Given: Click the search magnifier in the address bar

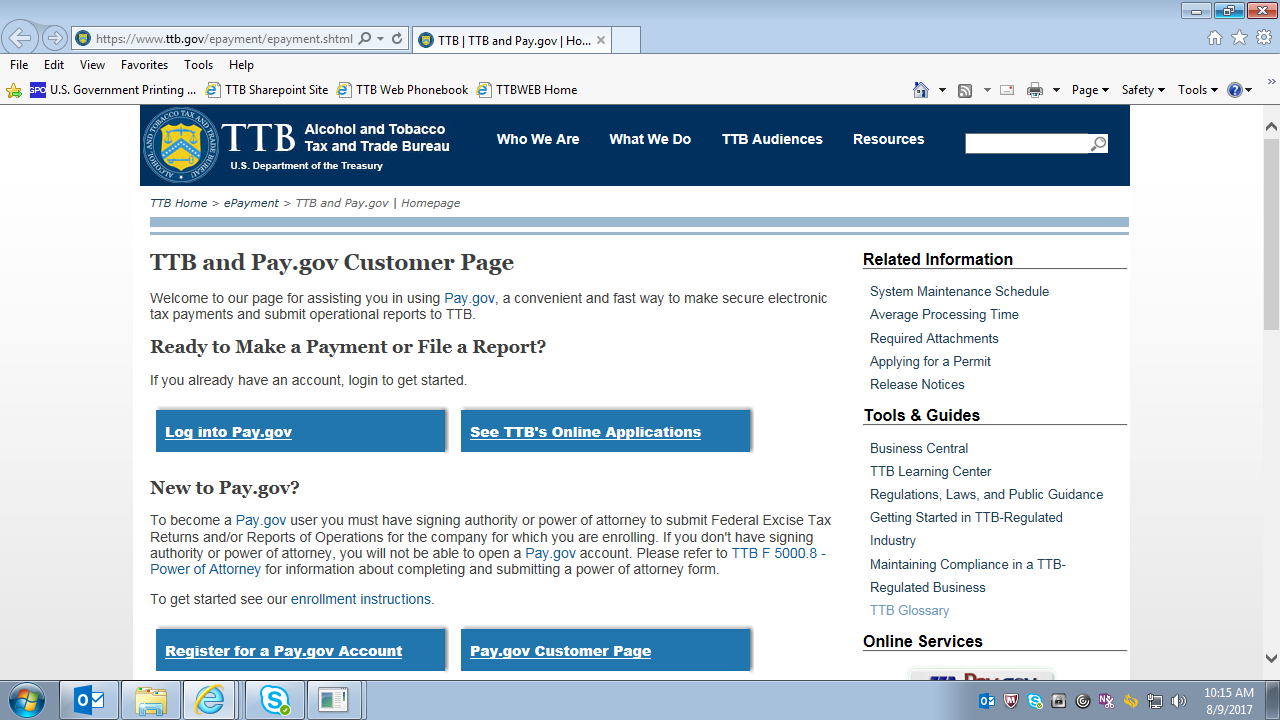Looking at the screenshot, I should (365, 39).
